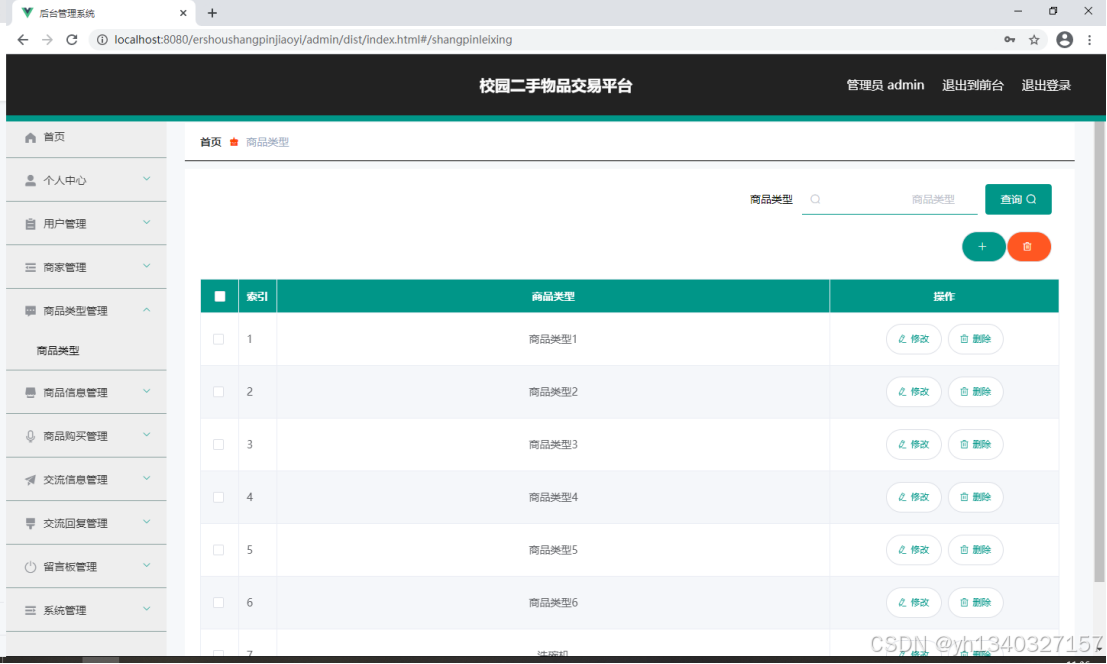Click 修改 for row 商品类型1
The image size is (1107, 664).
pyautogui.click(x=914, y=339)
